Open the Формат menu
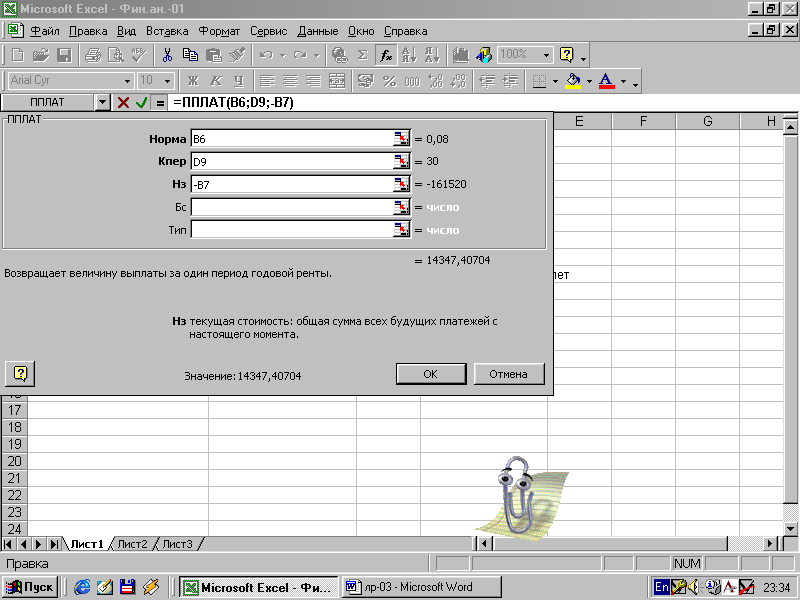Image resolution: width=800 pixels, height=600 pixels. click(x=219, y=31)
